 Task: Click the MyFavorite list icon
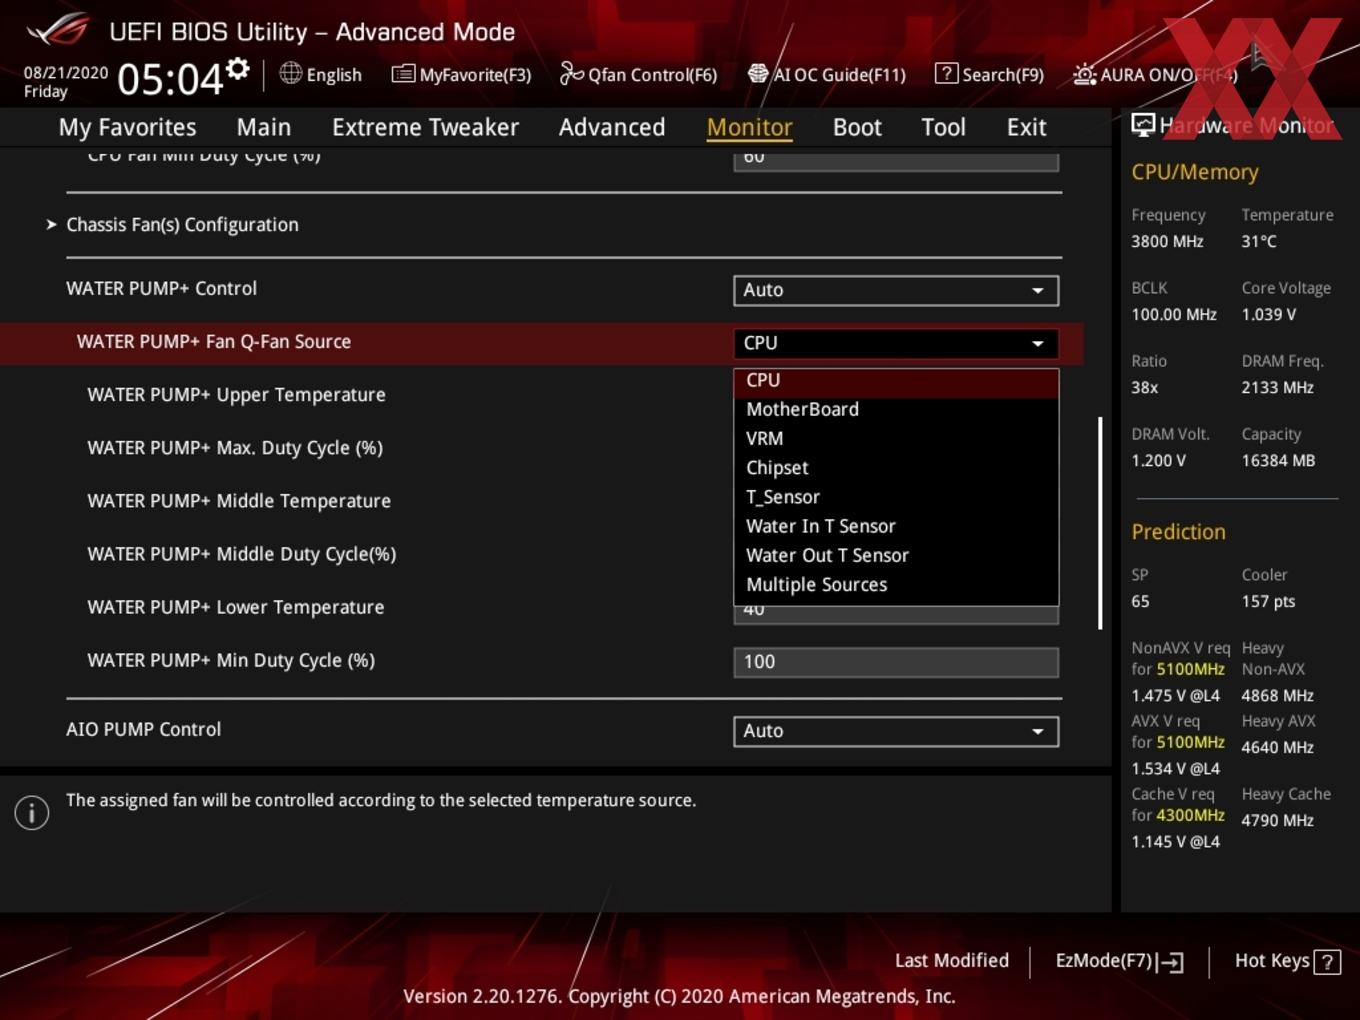point(403,74)
